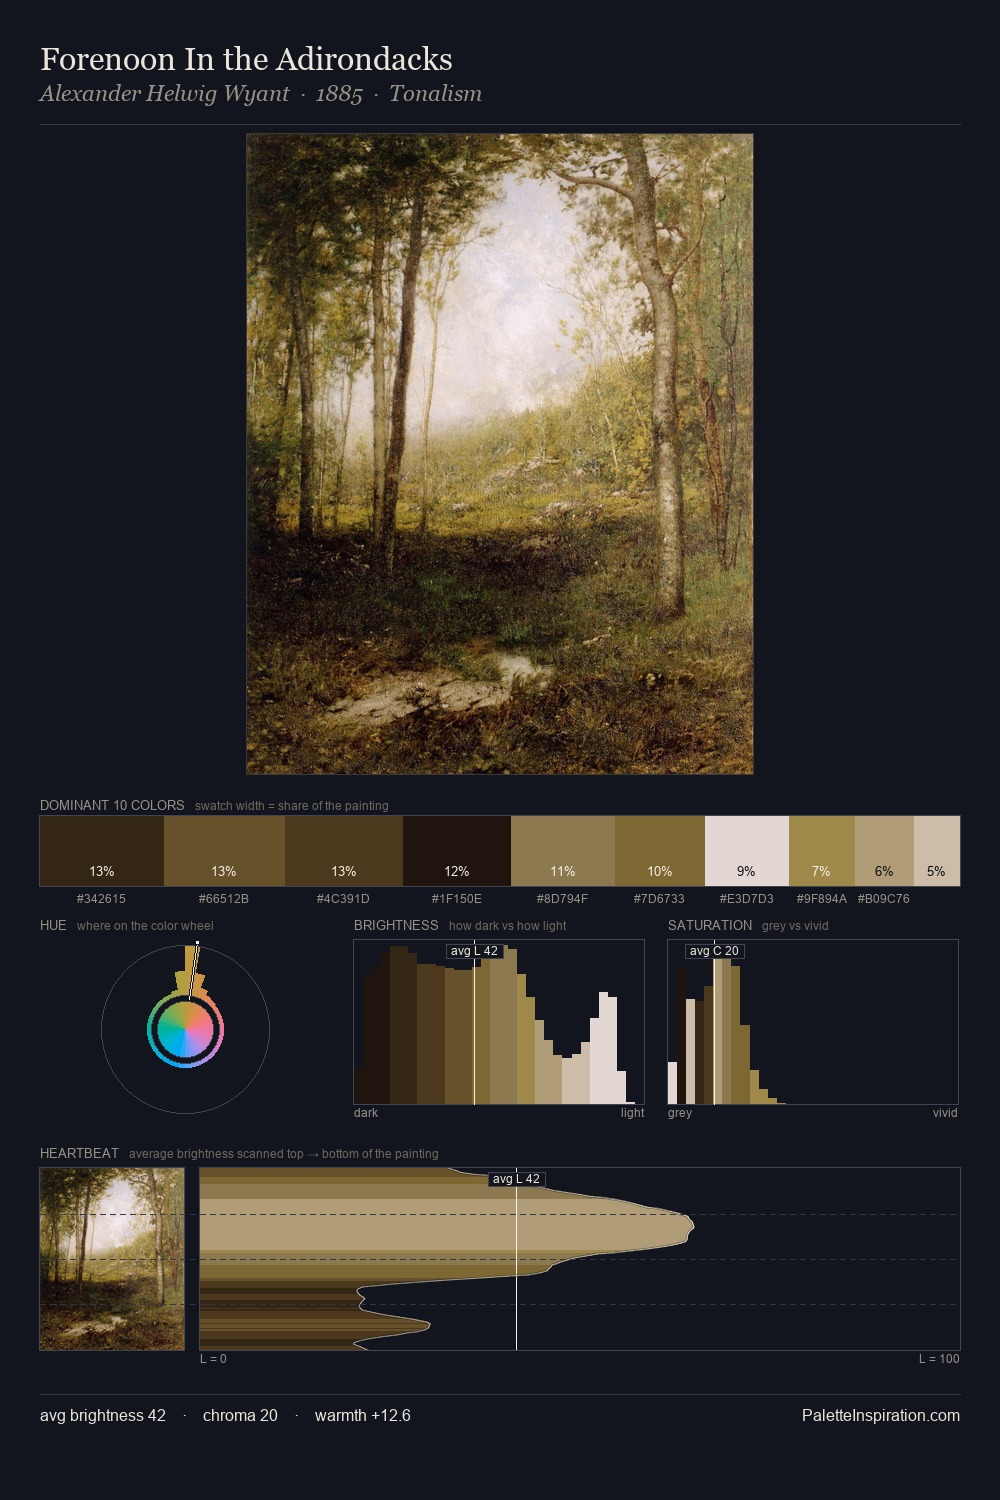Click the hex code #8D794F label
This screenshot has height=1500, width=1000.
tap(562, 899)
